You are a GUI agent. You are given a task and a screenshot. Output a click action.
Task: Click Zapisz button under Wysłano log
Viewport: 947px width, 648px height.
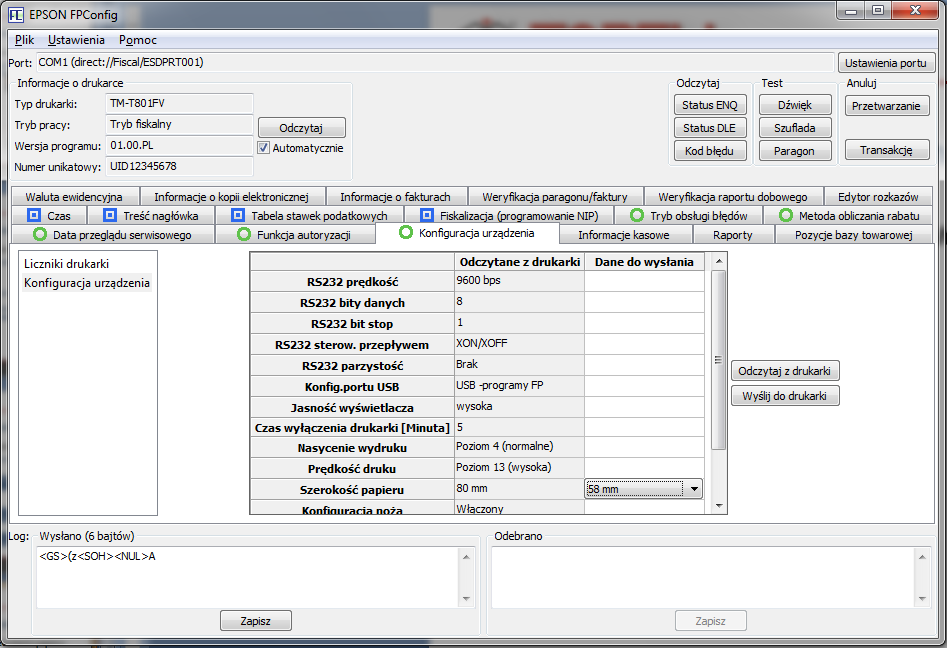(x=255, y=621)
